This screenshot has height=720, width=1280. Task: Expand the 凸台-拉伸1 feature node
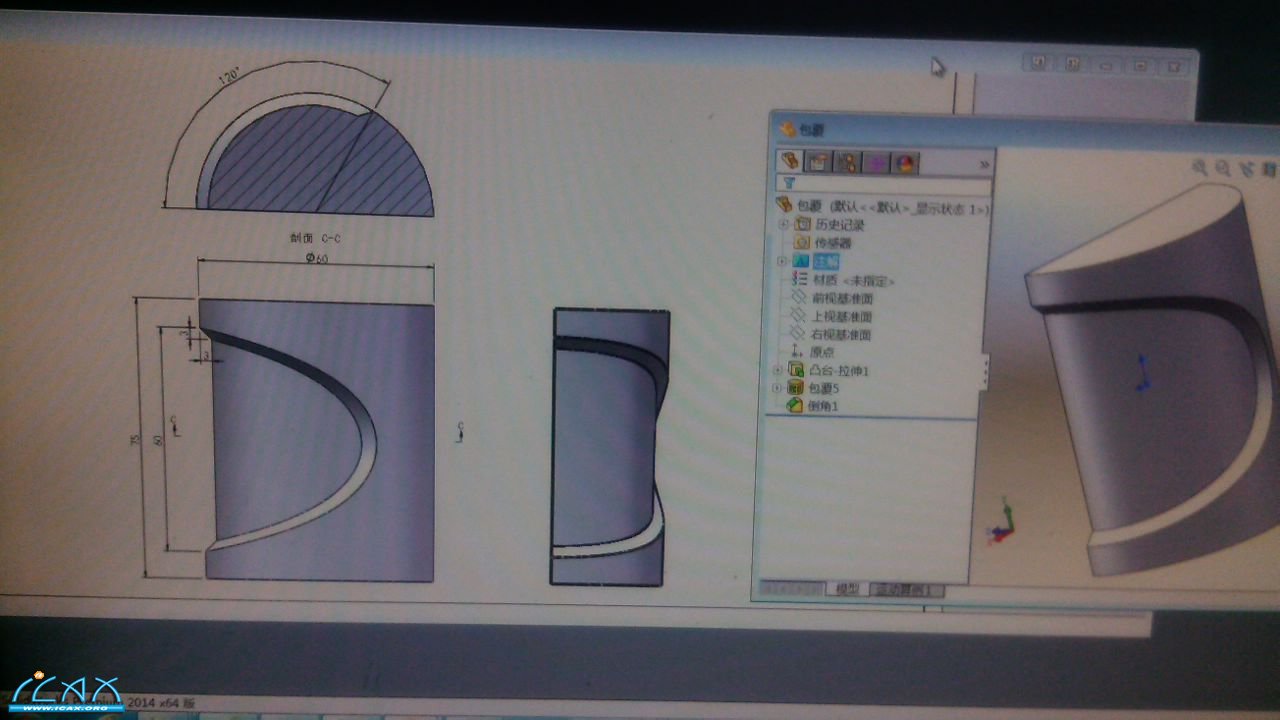point(778,370)
